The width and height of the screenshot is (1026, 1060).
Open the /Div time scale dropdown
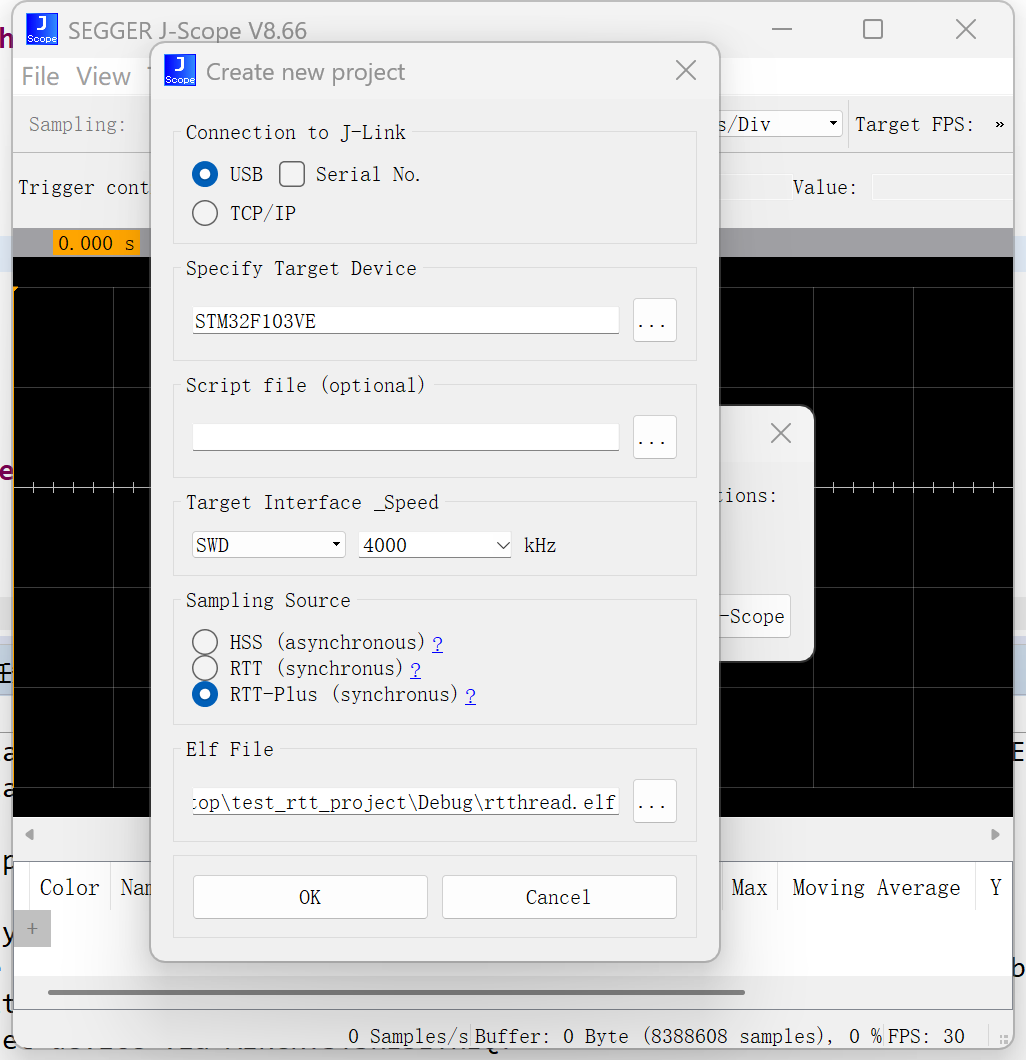[781, 124]
